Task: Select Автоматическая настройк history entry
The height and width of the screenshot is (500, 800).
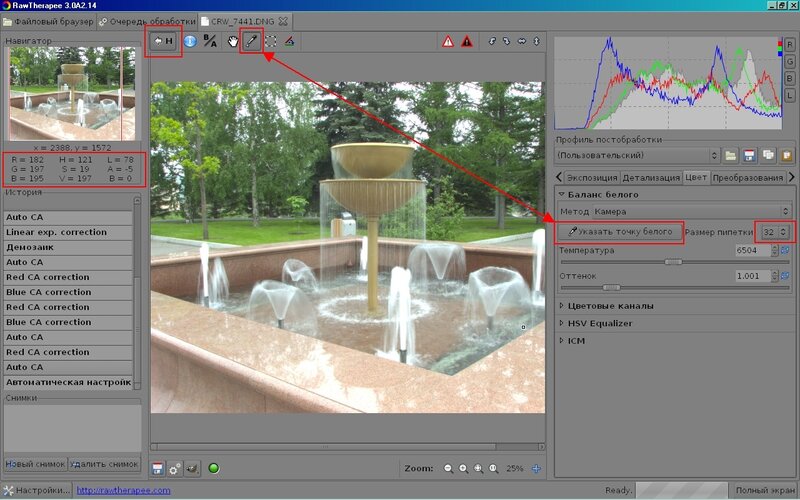Action: [x=68, y=382]
